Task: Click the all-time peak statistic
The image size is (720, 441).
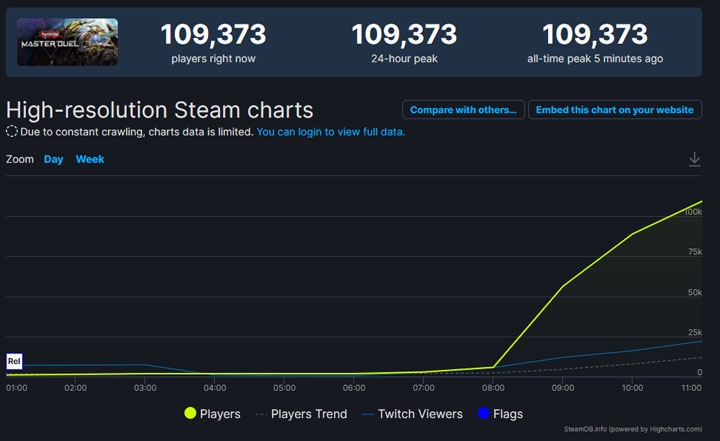Action: [594, 35]
